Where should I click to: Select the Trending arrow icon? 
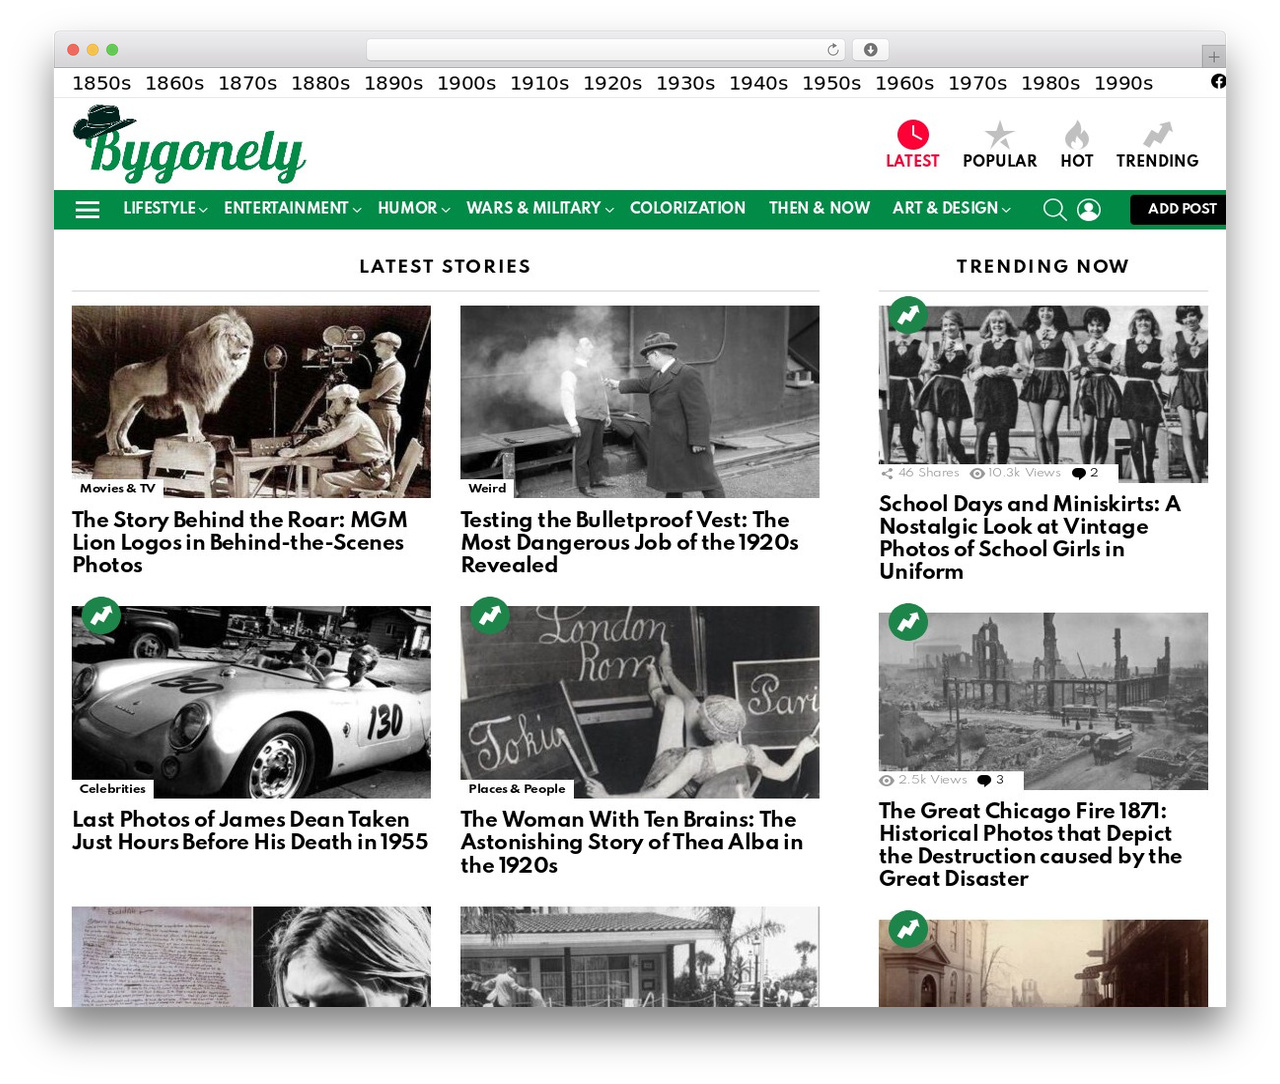point(1158,134)
